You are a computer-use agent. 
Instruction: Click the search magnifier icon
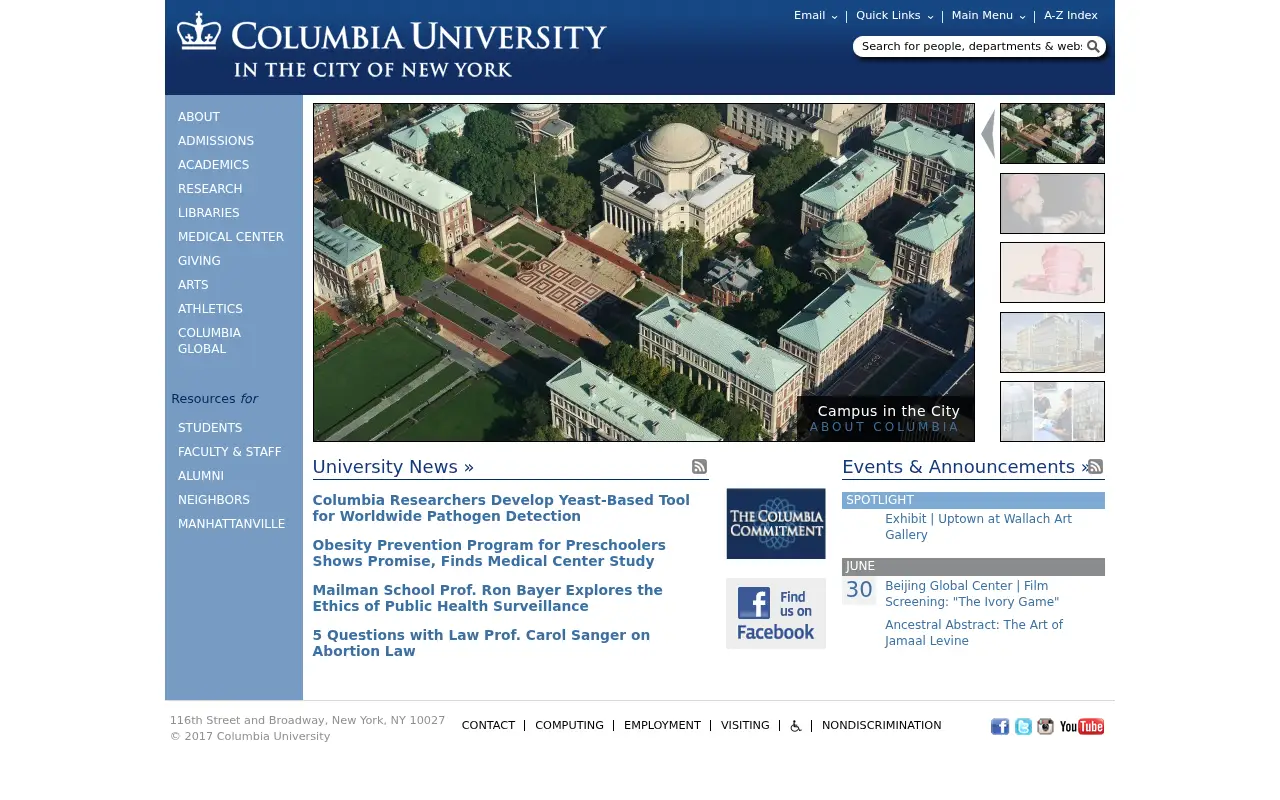coord(1093,46)
